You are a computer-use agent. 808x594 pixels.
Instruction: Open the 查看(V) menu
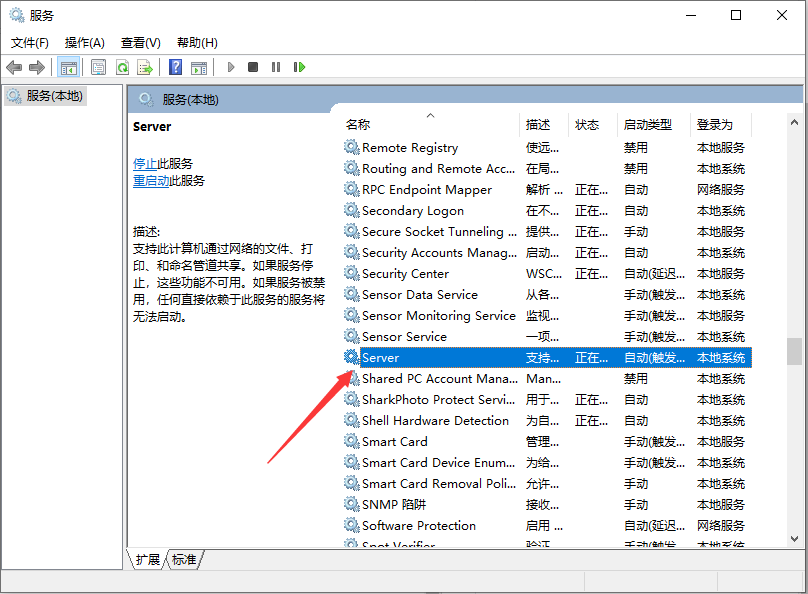click(x=140, y=42)
